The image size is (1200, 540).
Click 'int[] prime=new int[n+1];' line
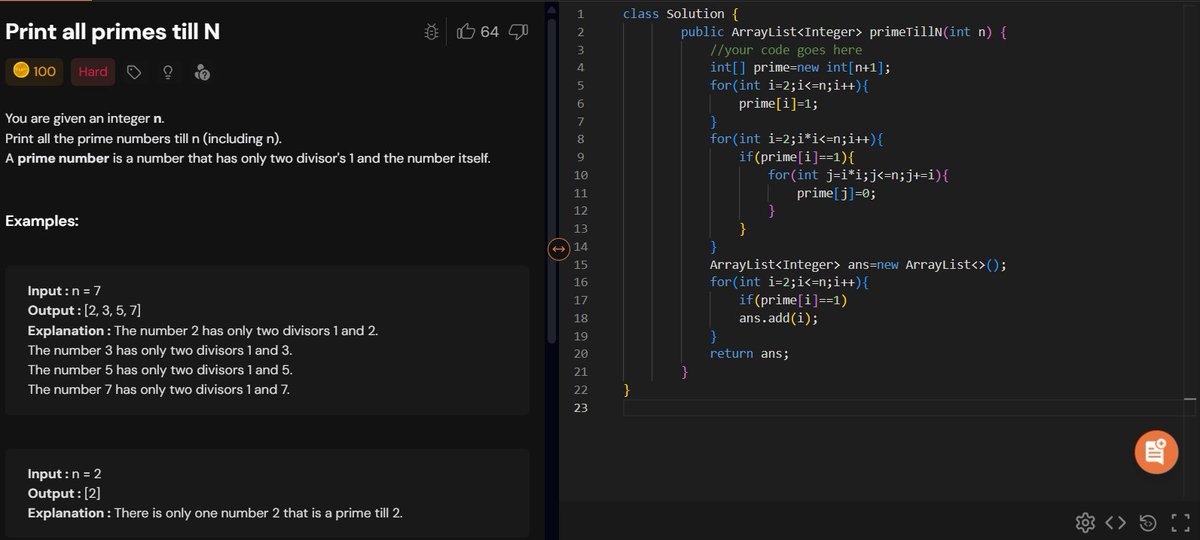pyautogui.click(x=800, y=68)
